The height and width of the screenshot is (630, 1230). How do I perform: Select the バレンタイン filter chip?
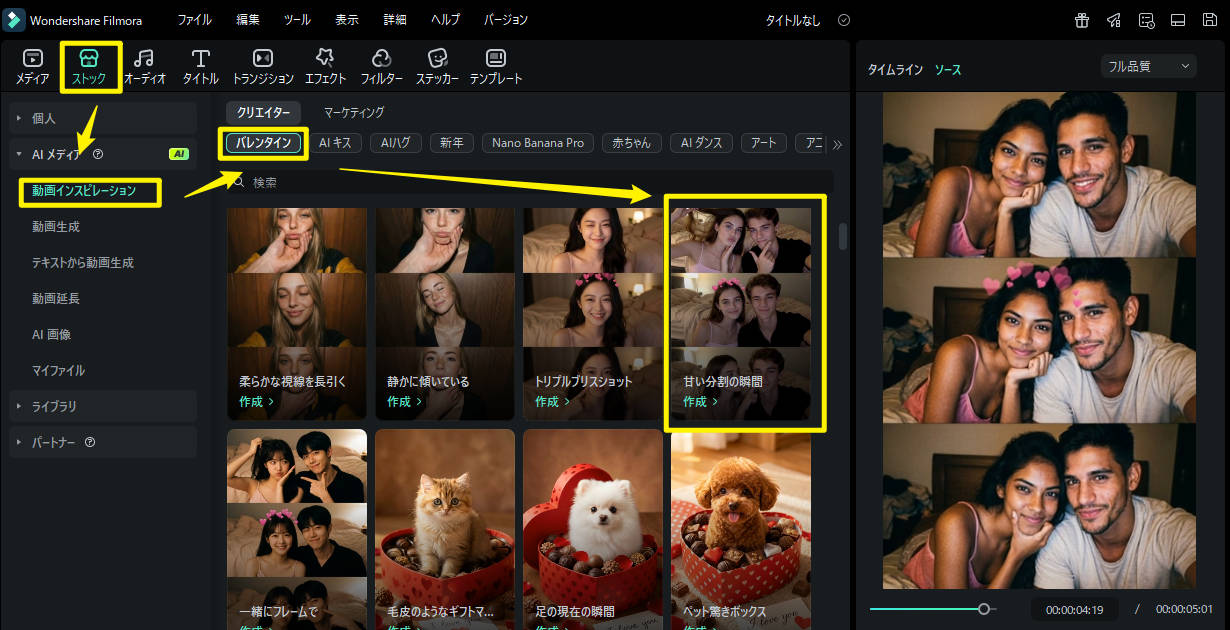pyautogui.click(x=263, y=143)
